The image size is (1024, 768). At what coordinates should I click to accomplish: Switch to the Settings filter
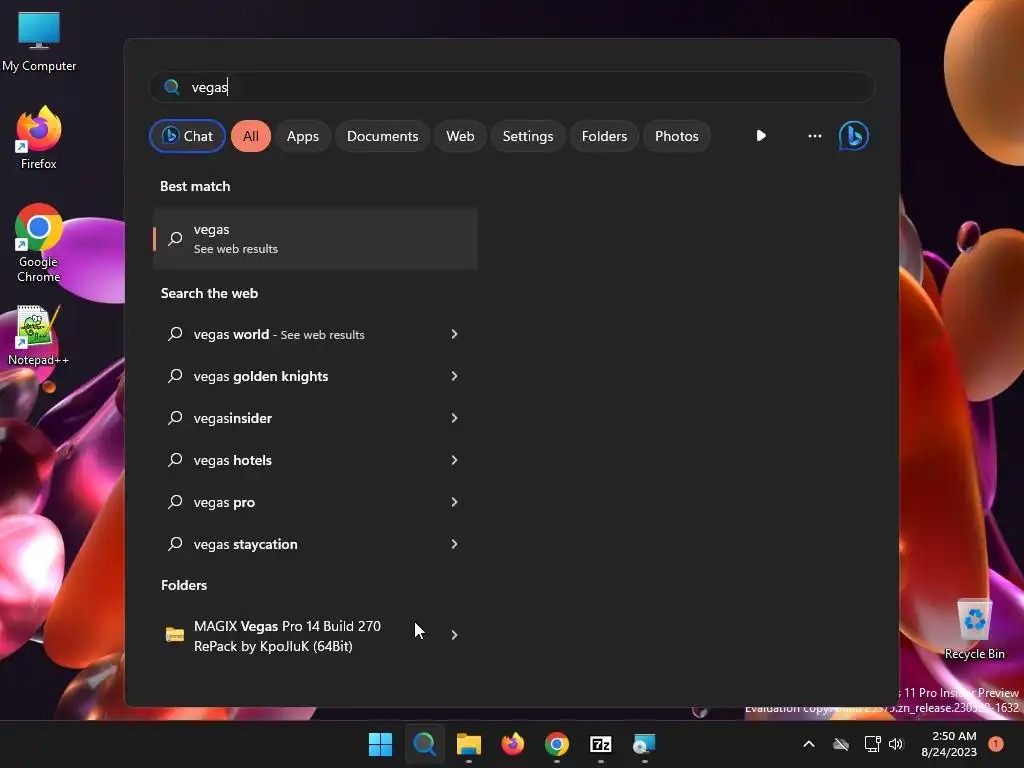coord(528,136)
